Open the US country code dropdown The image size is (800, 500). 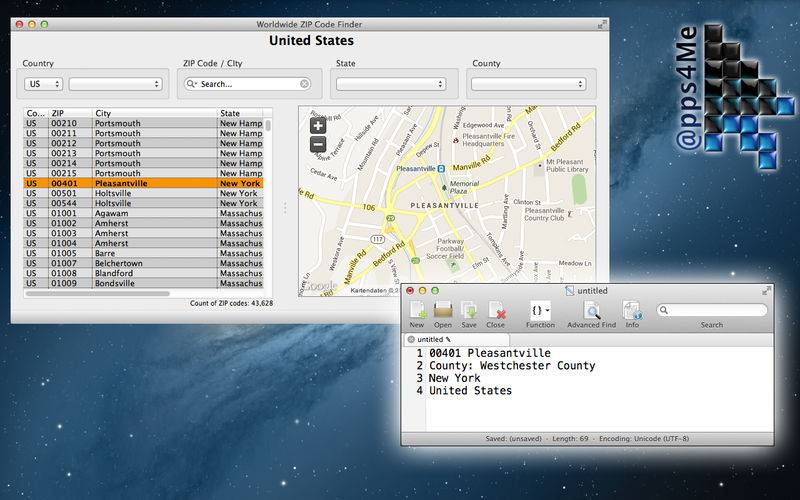tap(43, 84)
